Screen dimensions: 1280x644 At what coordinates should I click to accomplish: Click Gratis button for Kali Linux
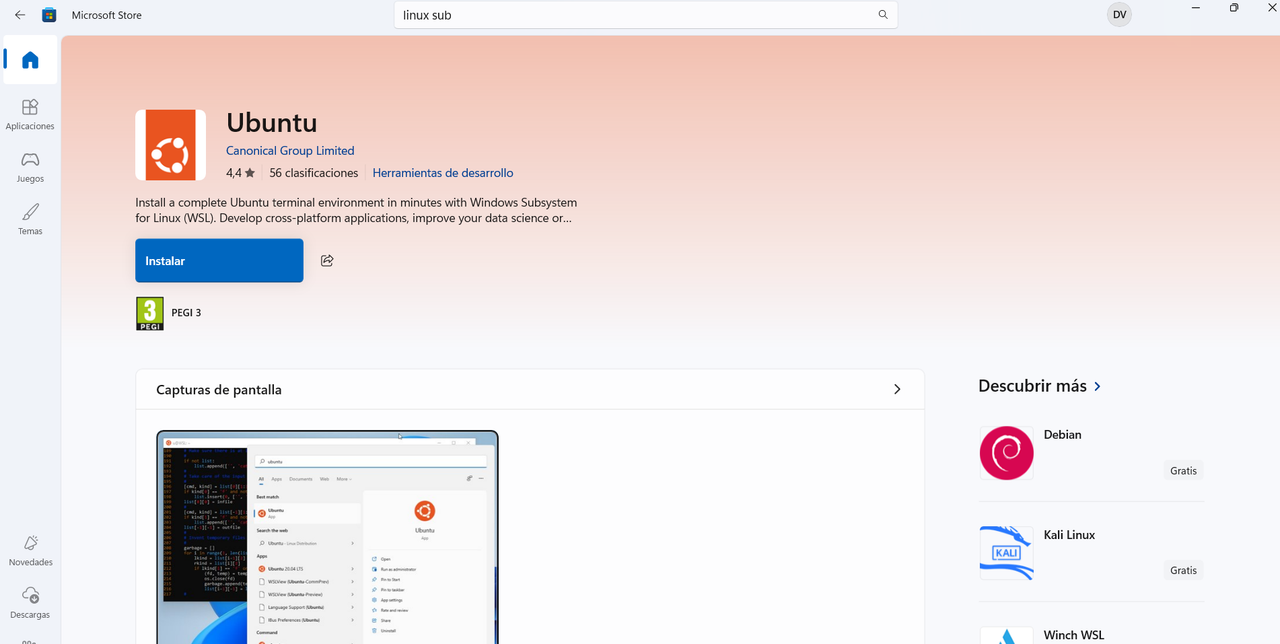(1183, 570)
